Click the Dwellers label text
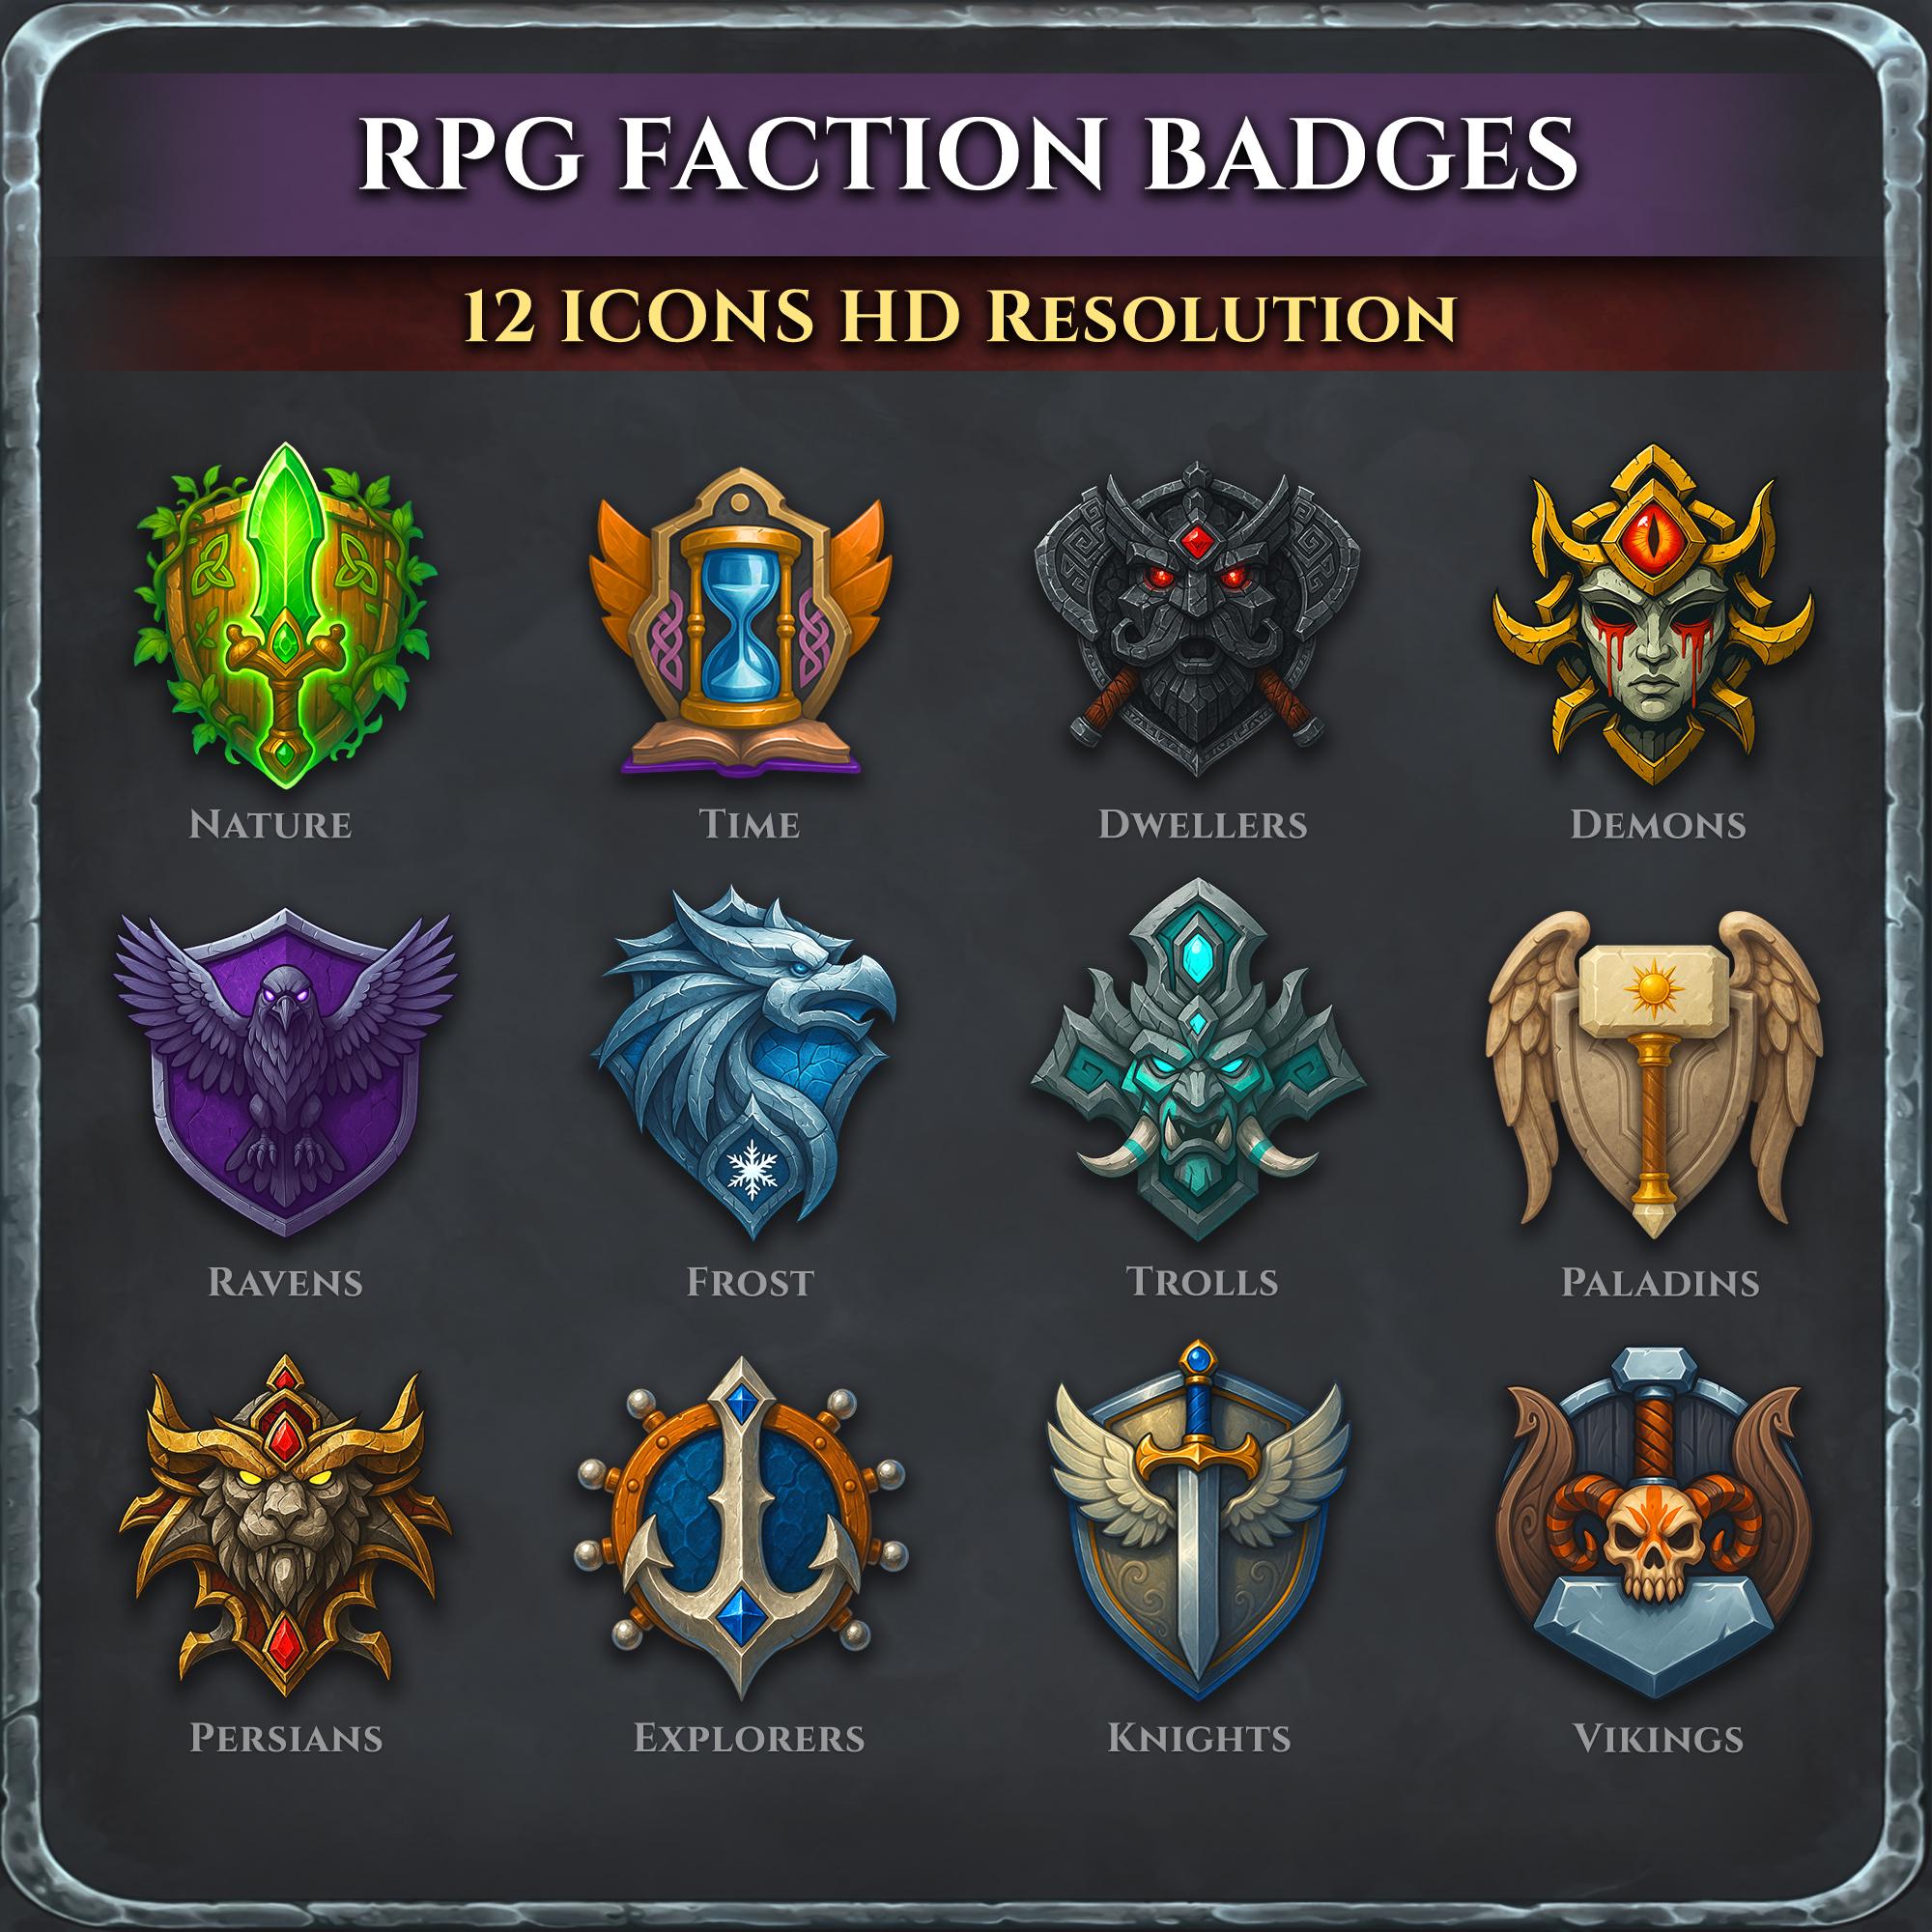 [1203, 825]
